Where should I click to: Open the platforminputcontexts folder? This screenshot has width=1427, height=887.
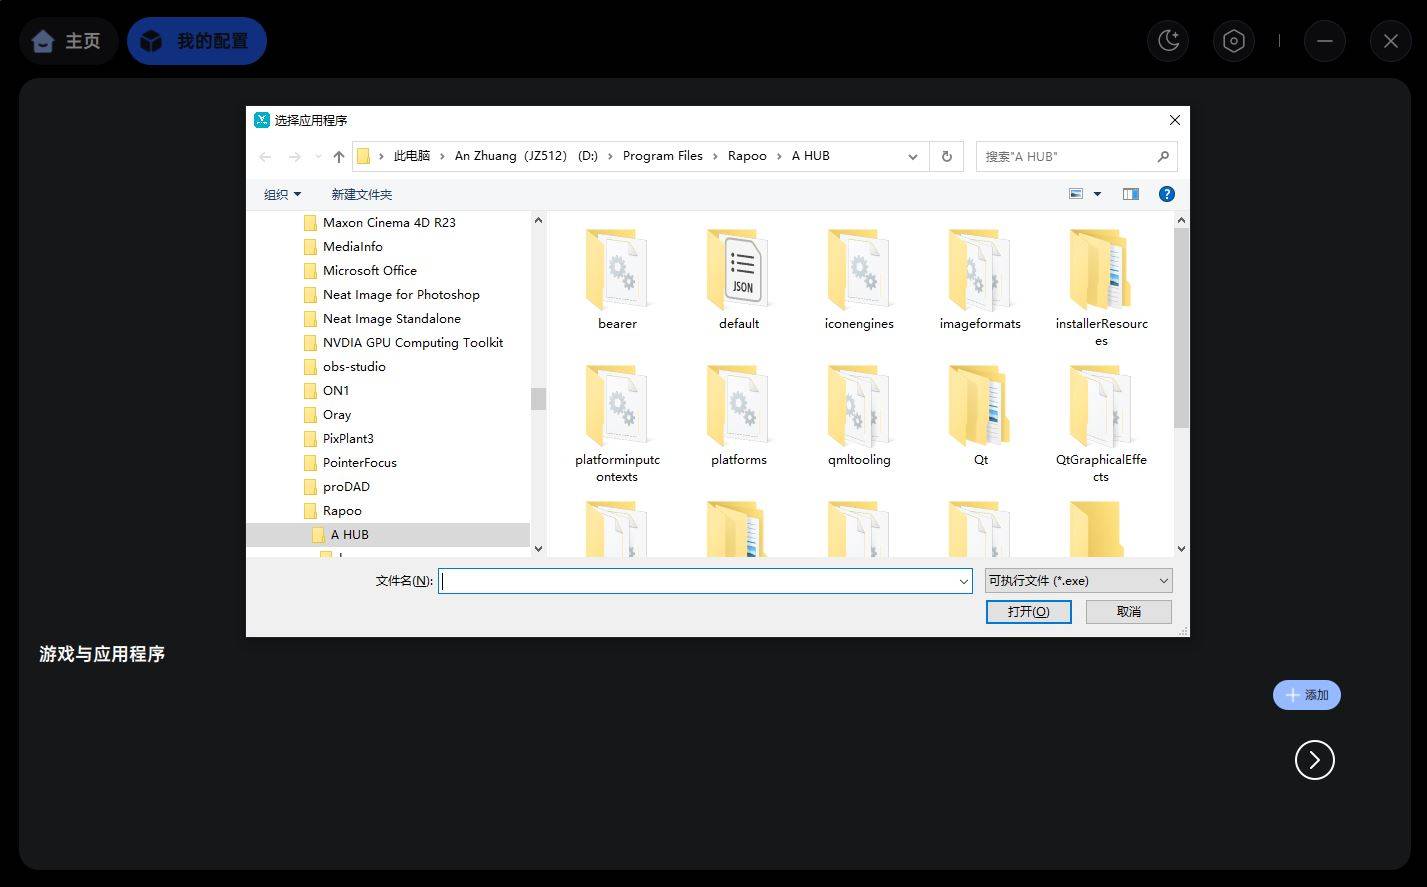pyautogui.click(x=617, y=423)
